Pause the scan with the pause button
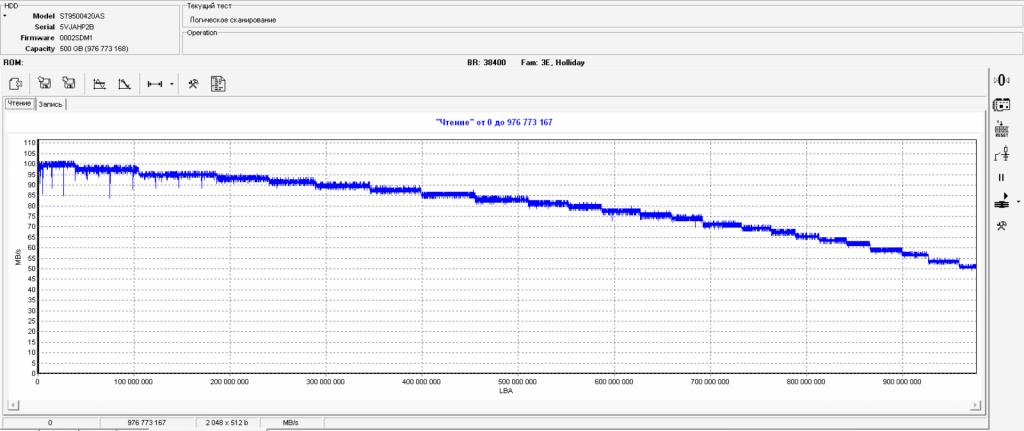1024x431 pixels. click(1000, 178)
